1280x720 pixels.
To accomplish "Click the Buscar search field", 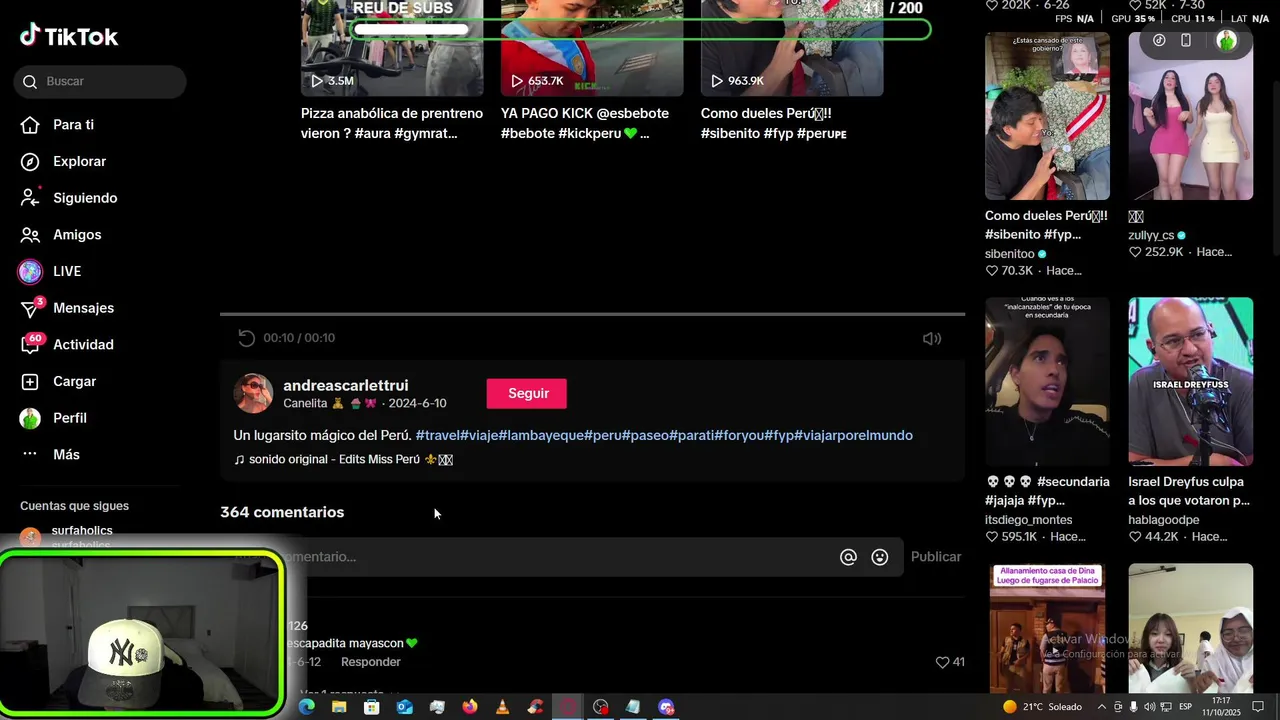I will coord(100,81).
